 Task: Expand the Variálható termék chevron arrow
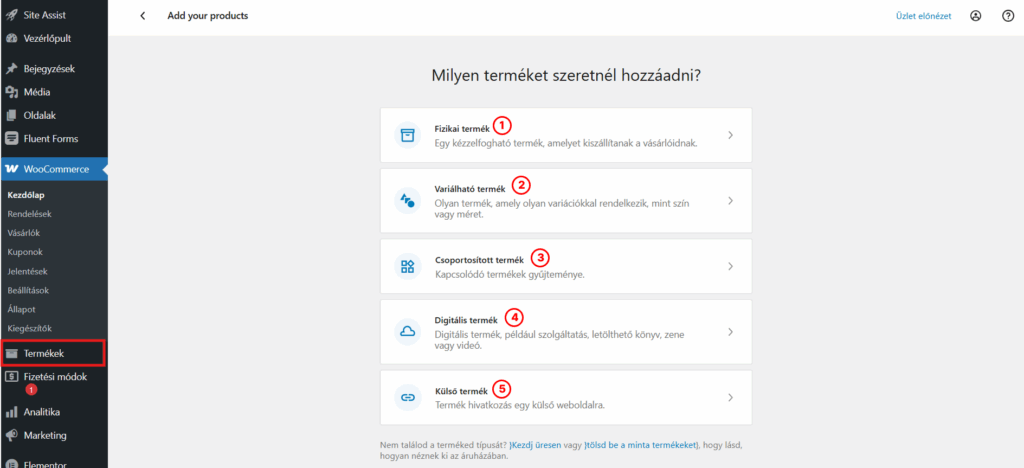click(x=730, y=200)
